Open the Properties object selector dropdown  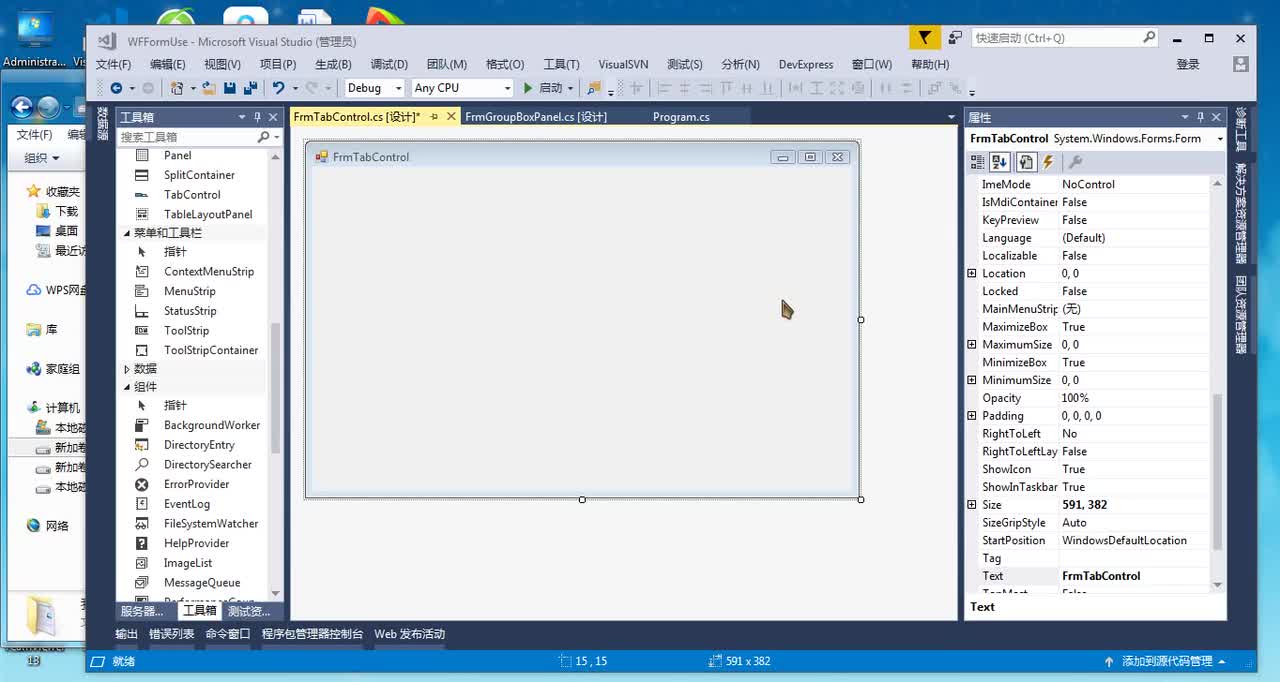click(x=1219, y=139)
